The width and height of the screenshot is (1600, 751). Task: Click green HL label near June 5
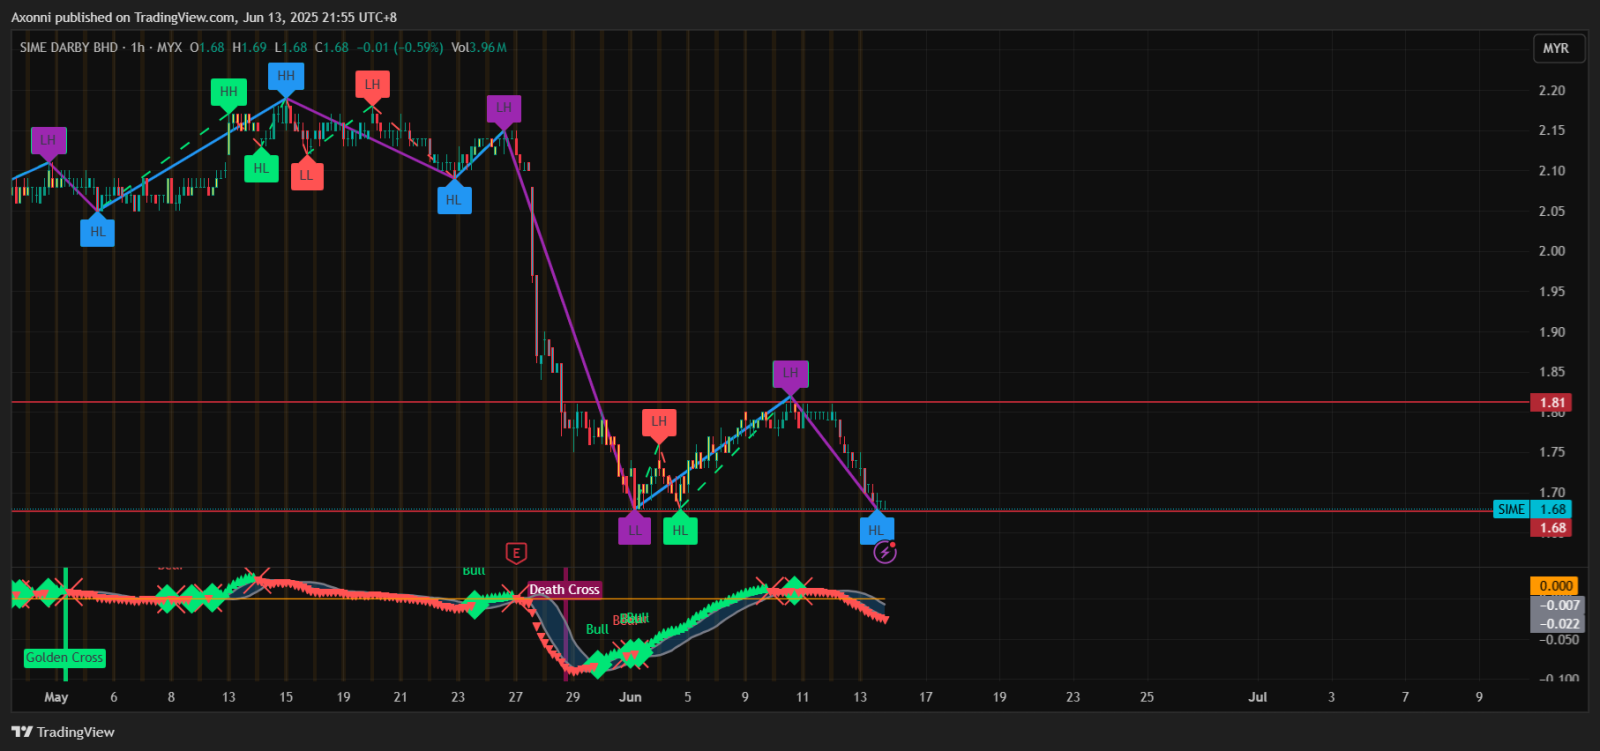point(680,530)
